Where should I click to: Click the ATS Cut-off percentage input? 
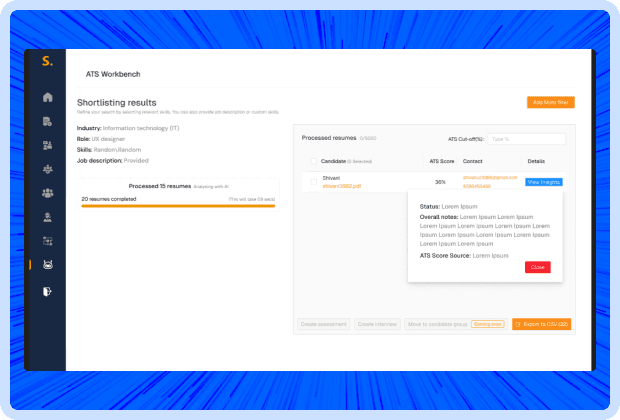[526, 139]
